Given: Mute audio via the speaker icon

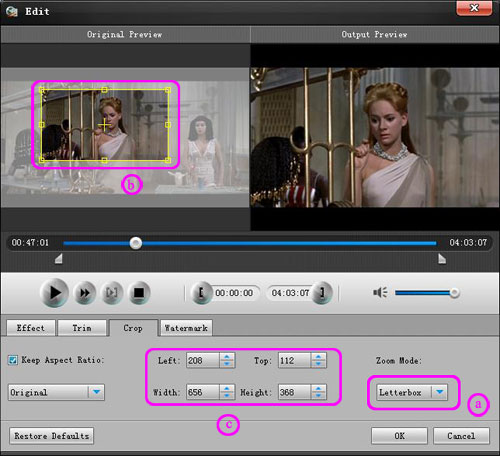Looking at the screenshot, I should 380,292.
